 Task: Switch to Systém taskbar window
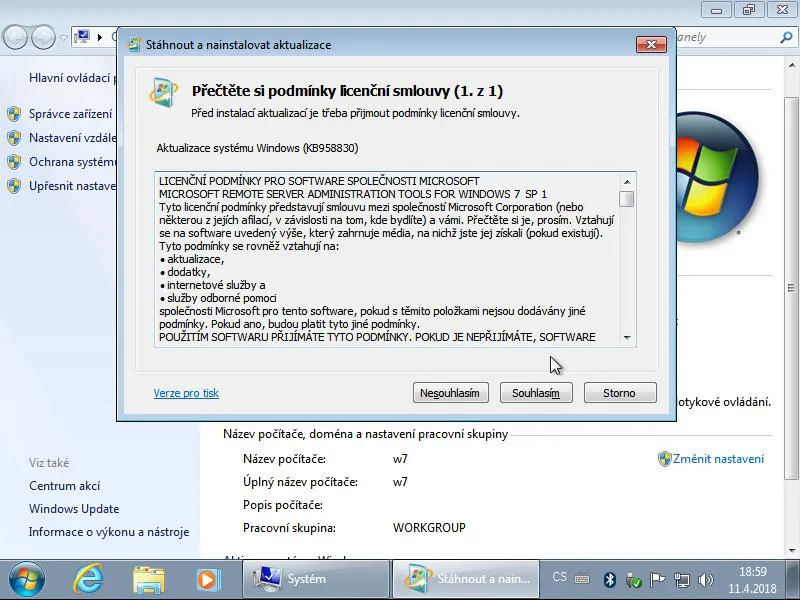click(x=316, y=579)
